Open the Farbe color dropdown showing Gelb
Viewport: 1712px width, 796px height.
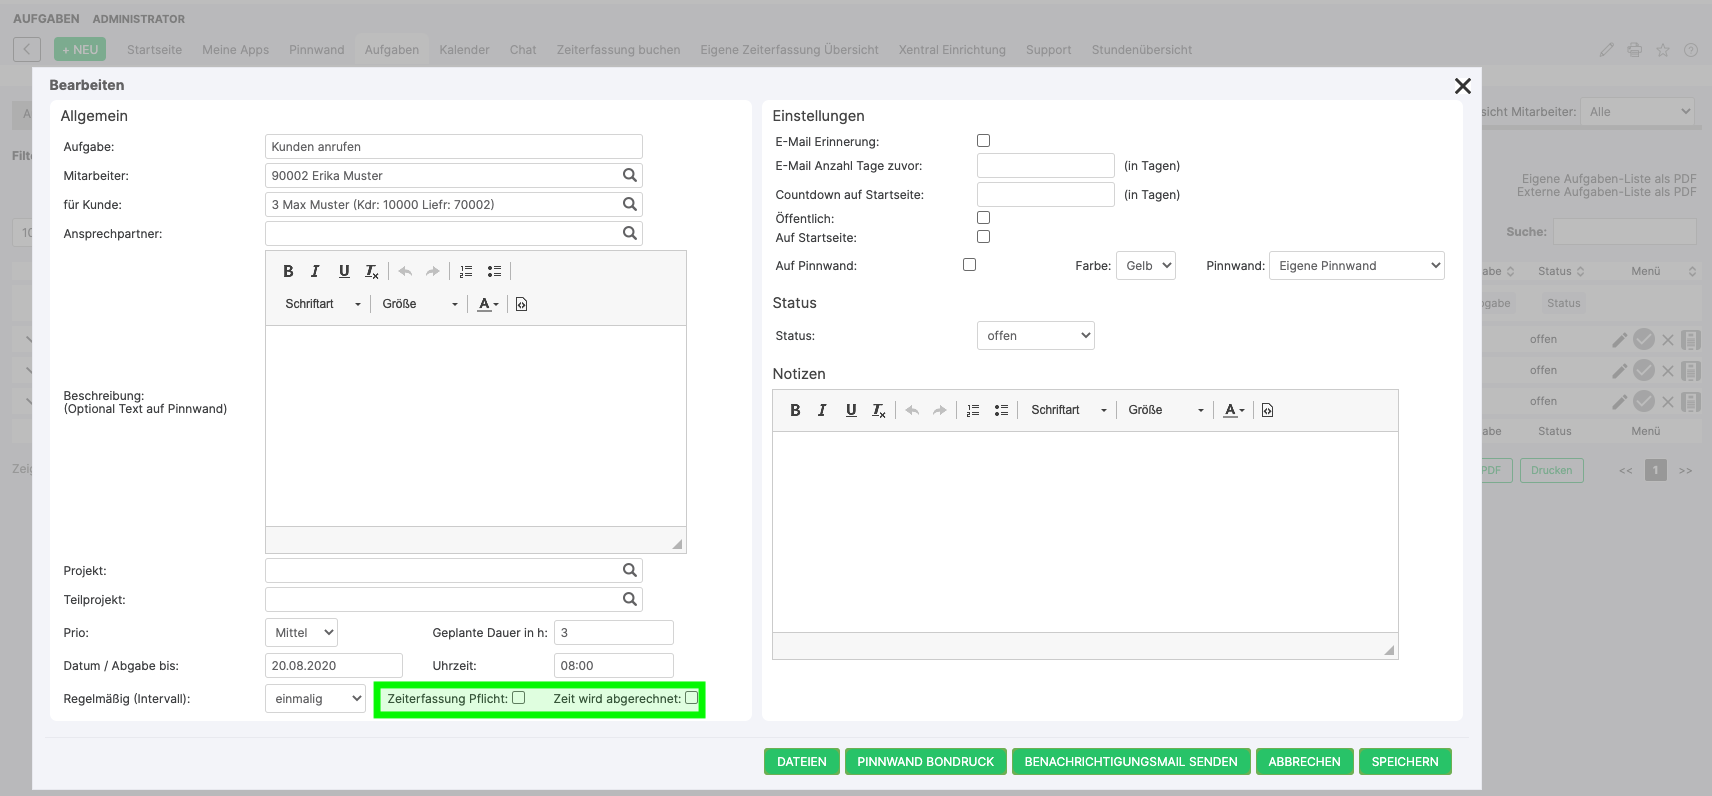(1145, 266)
